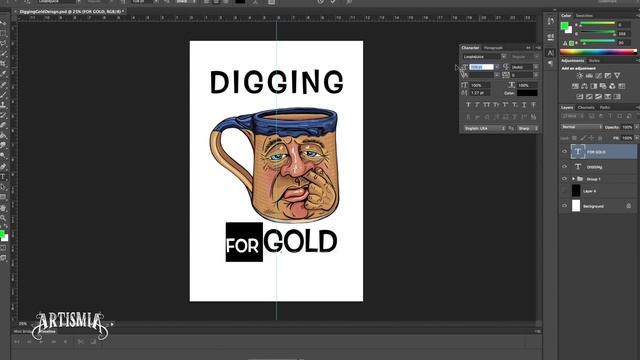Toggle Faux Bold in Character panel
Image resolution: width=640 pixels, height=360 pixels.
click(x=468, y=105)
